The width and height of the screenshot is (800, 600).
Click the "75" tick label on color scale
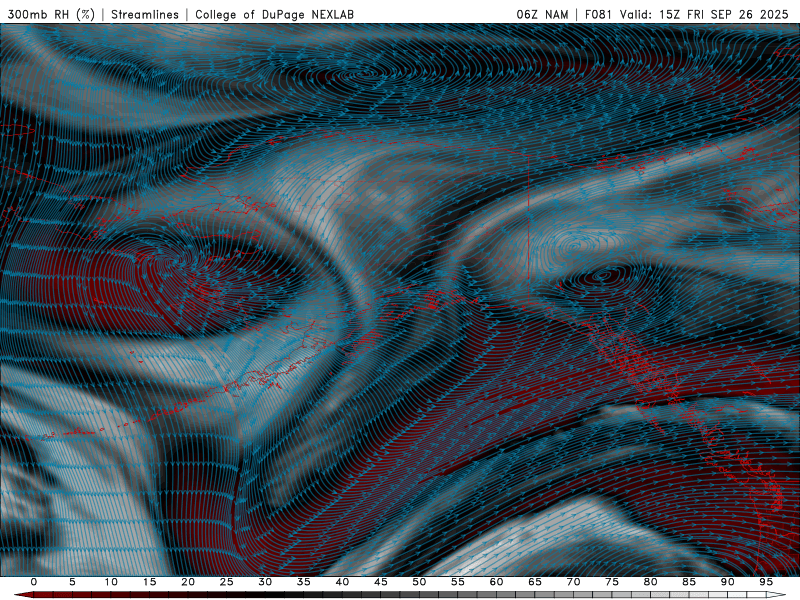point(612,582)
